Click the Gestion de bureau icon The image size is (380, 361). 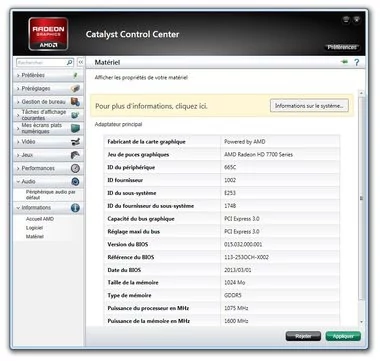coord(76,102)
